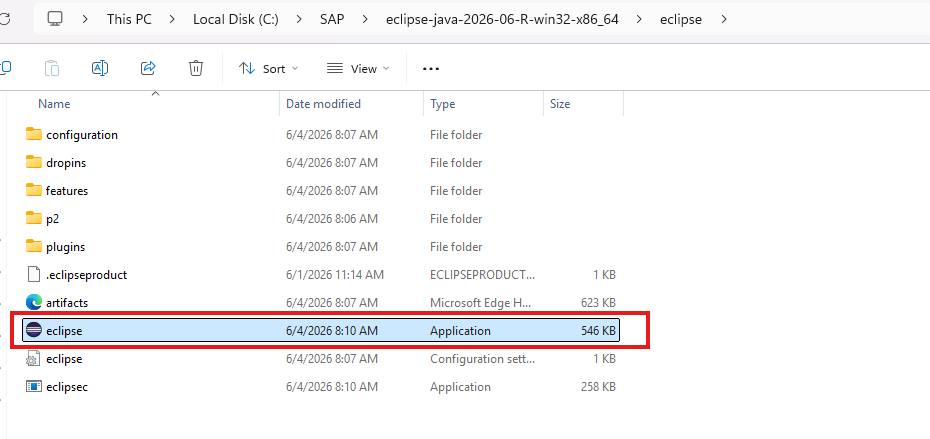The height and width of the screenshot is (439, 930).
Task: Select the configuration folder name
Action: click(82, 135)
